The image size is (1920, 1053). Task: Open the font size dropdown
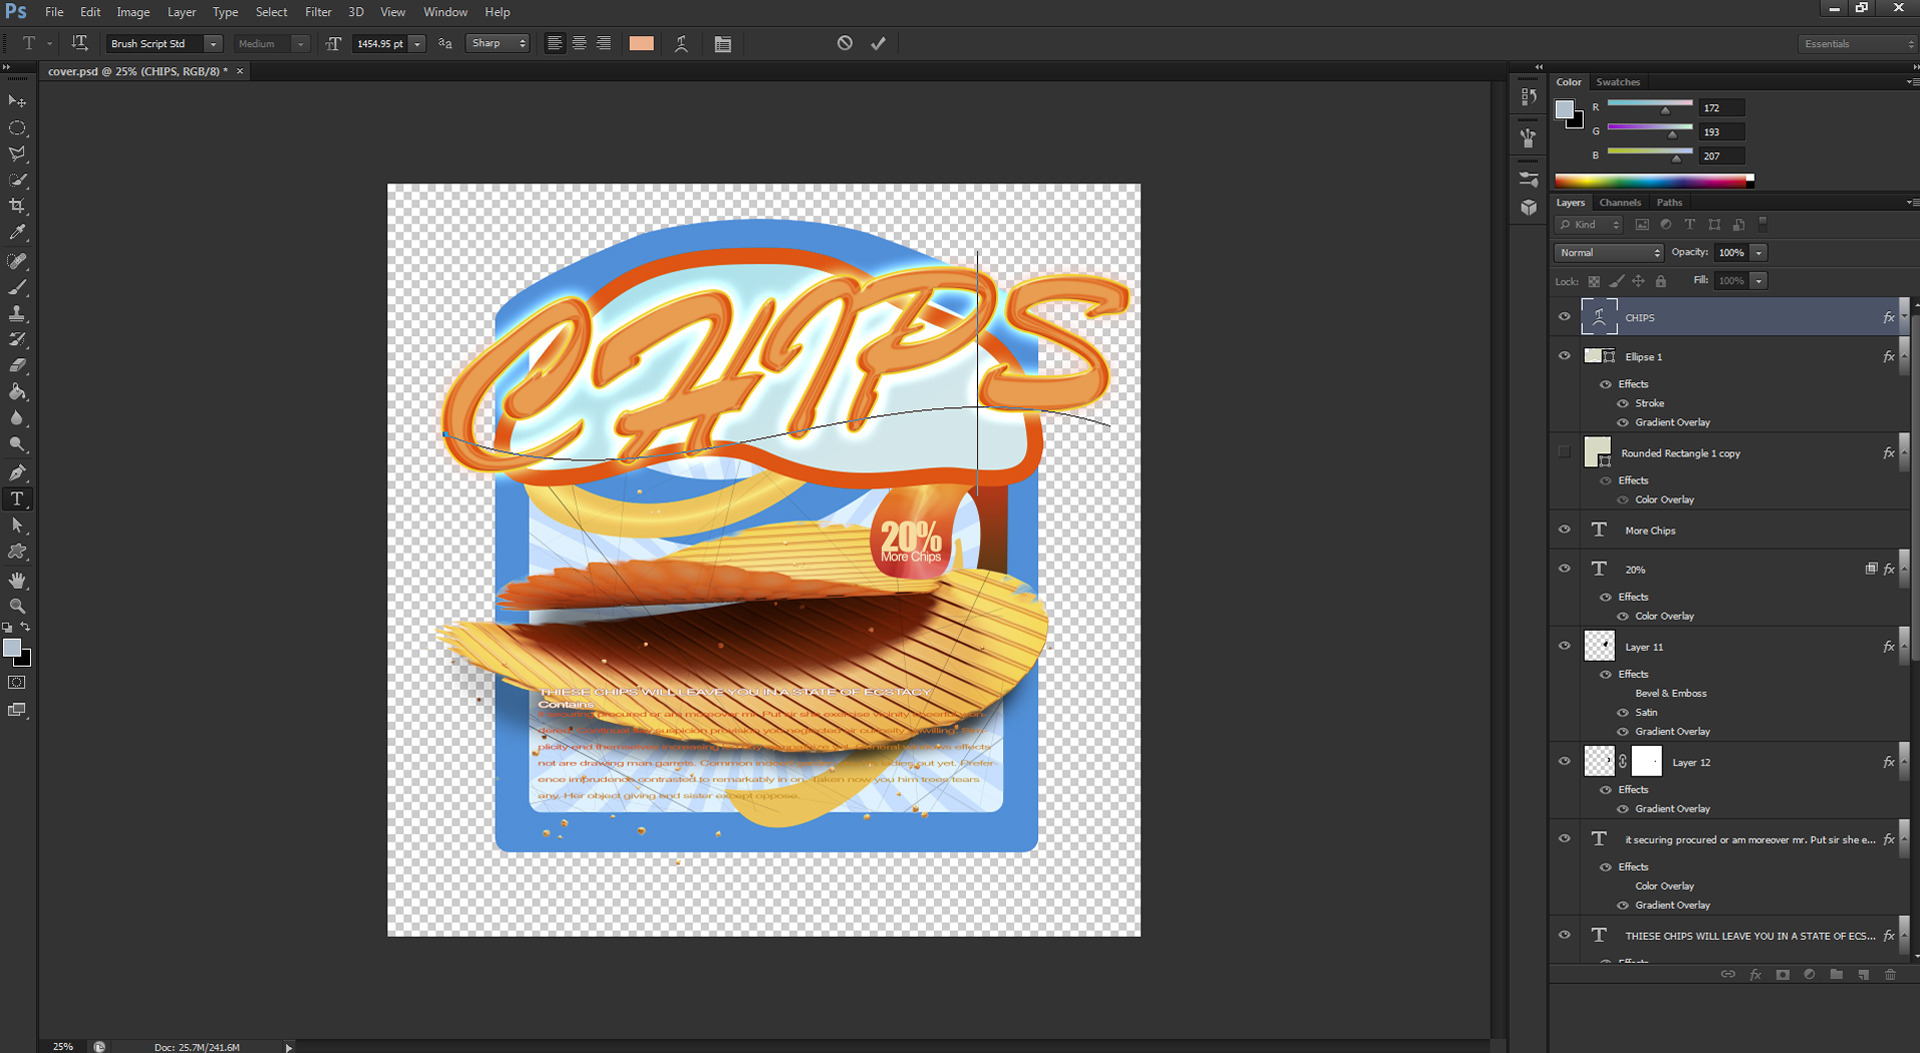tap(418, 44)
